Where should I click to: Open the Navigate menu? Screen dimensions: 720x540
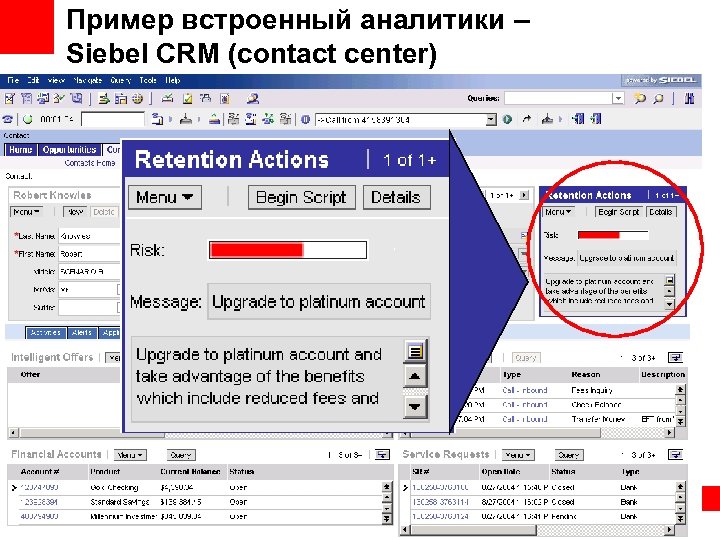coord(87,80)
